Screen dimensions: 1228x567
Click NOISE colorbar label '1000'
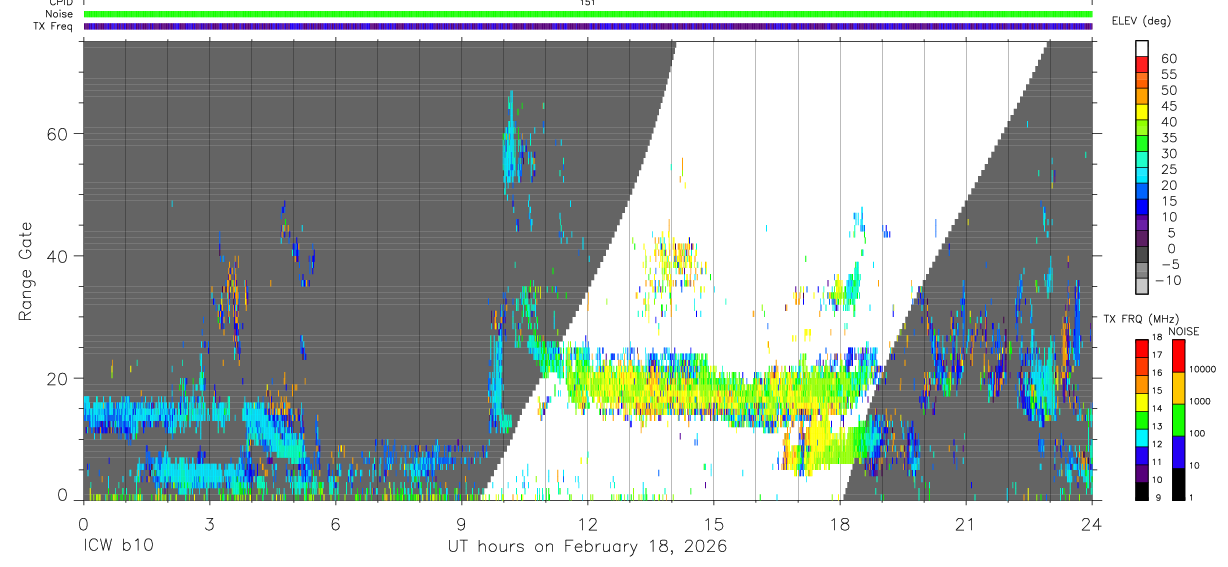[1200, 401]
